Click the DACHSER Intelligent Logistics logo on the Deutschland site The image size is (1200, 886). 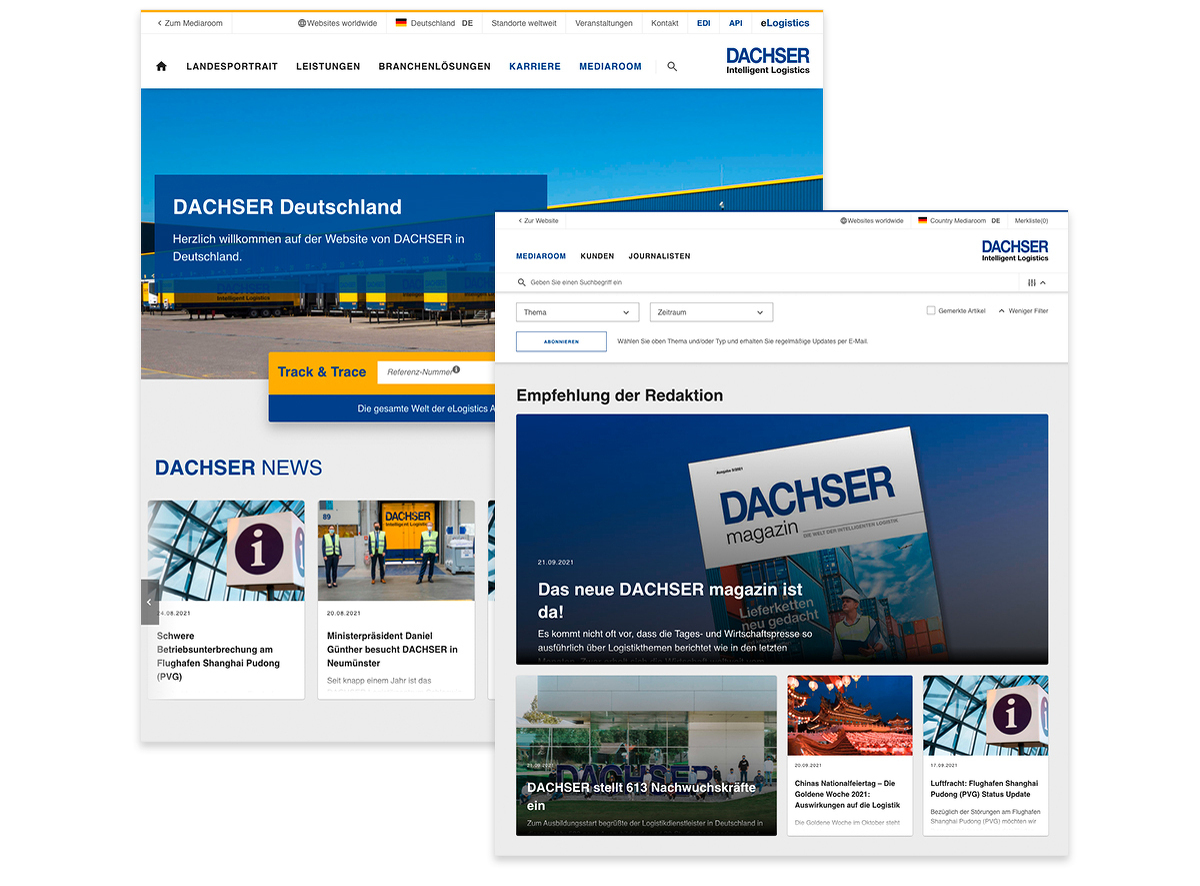[768, 61]
